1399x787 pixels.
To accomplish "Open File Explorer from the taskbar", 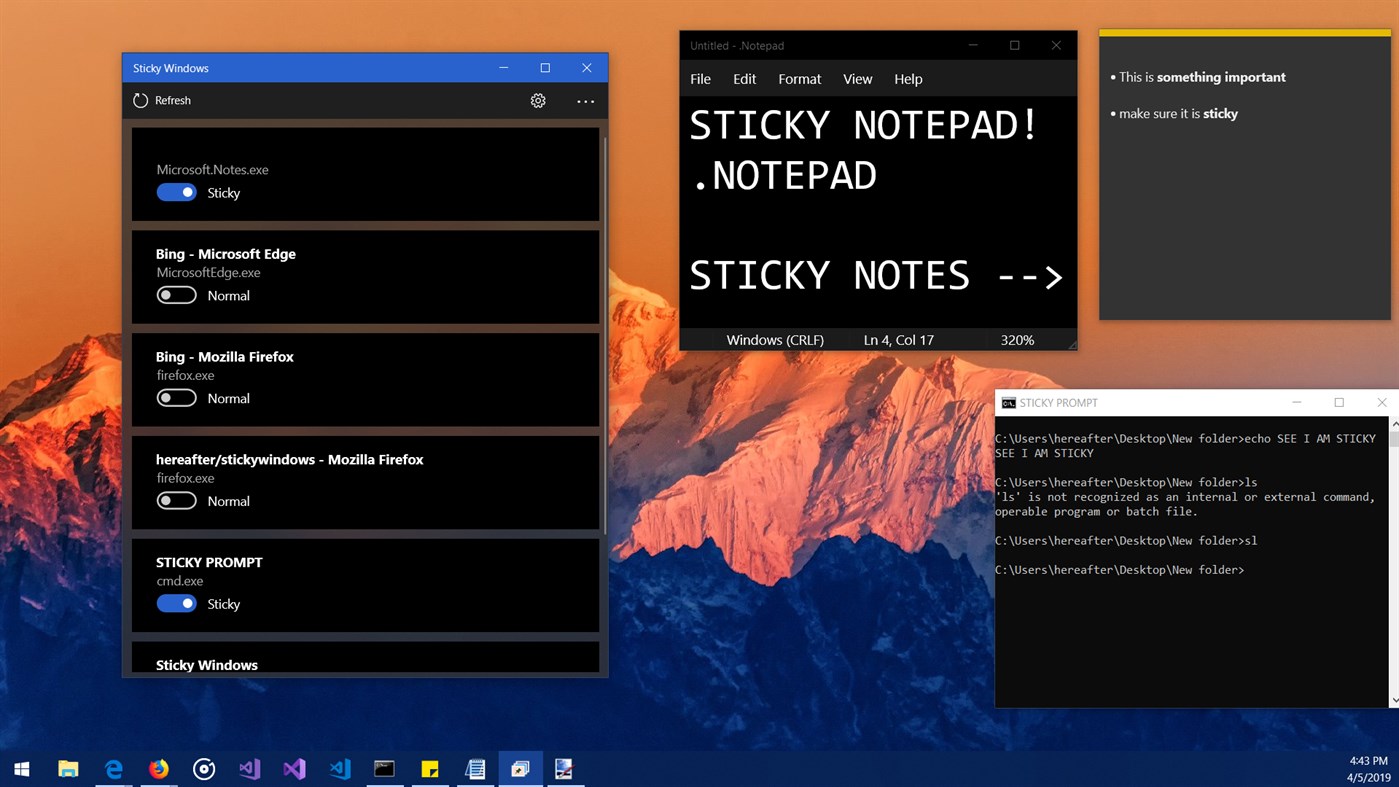I will pos(68,768).
